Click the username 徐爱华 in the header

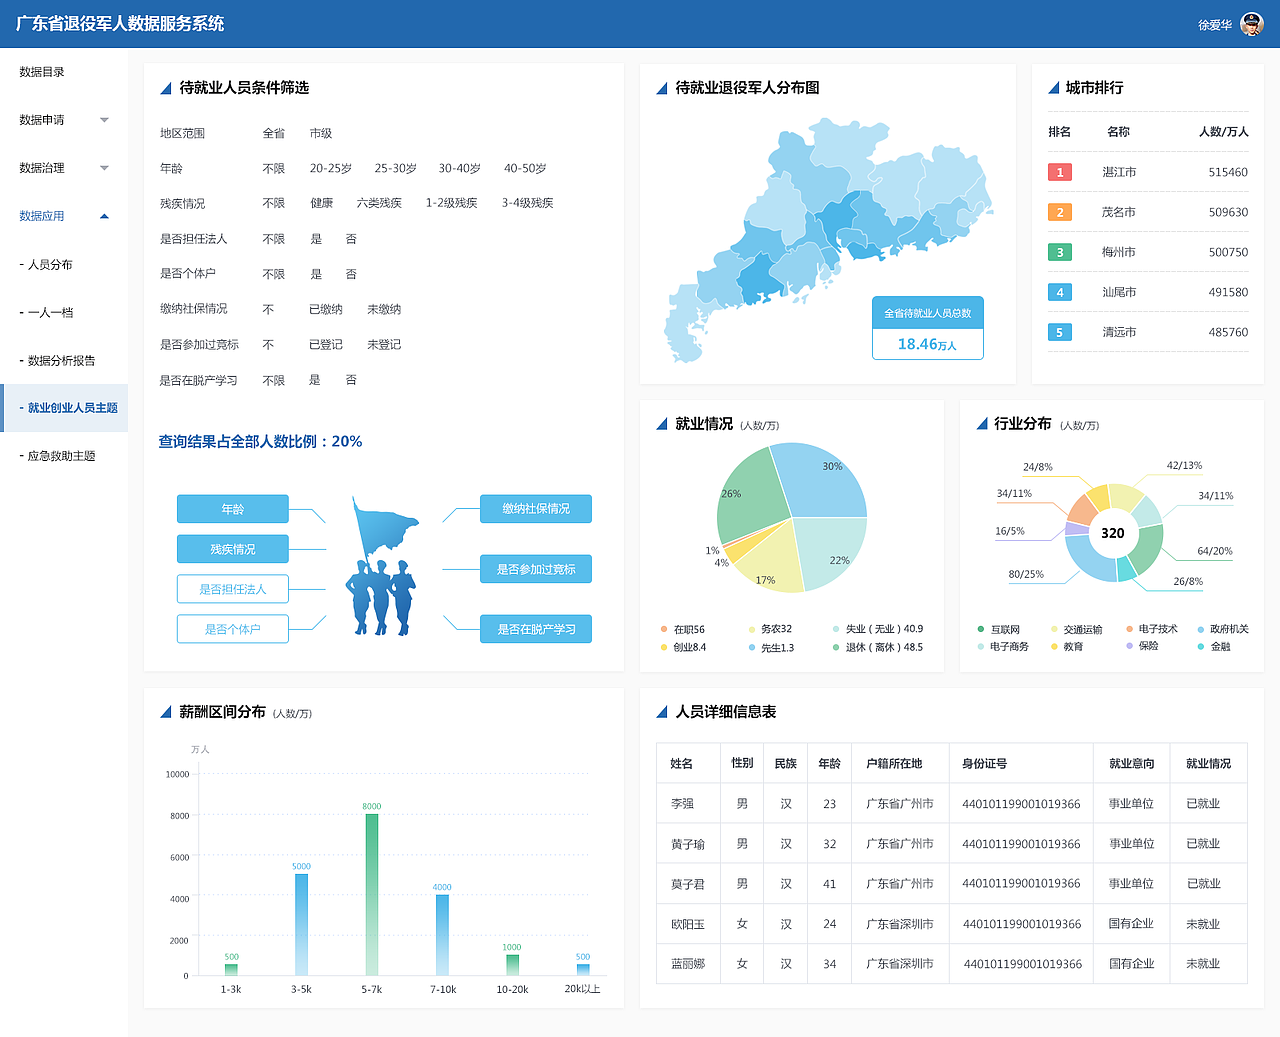tap(1215, 25)
